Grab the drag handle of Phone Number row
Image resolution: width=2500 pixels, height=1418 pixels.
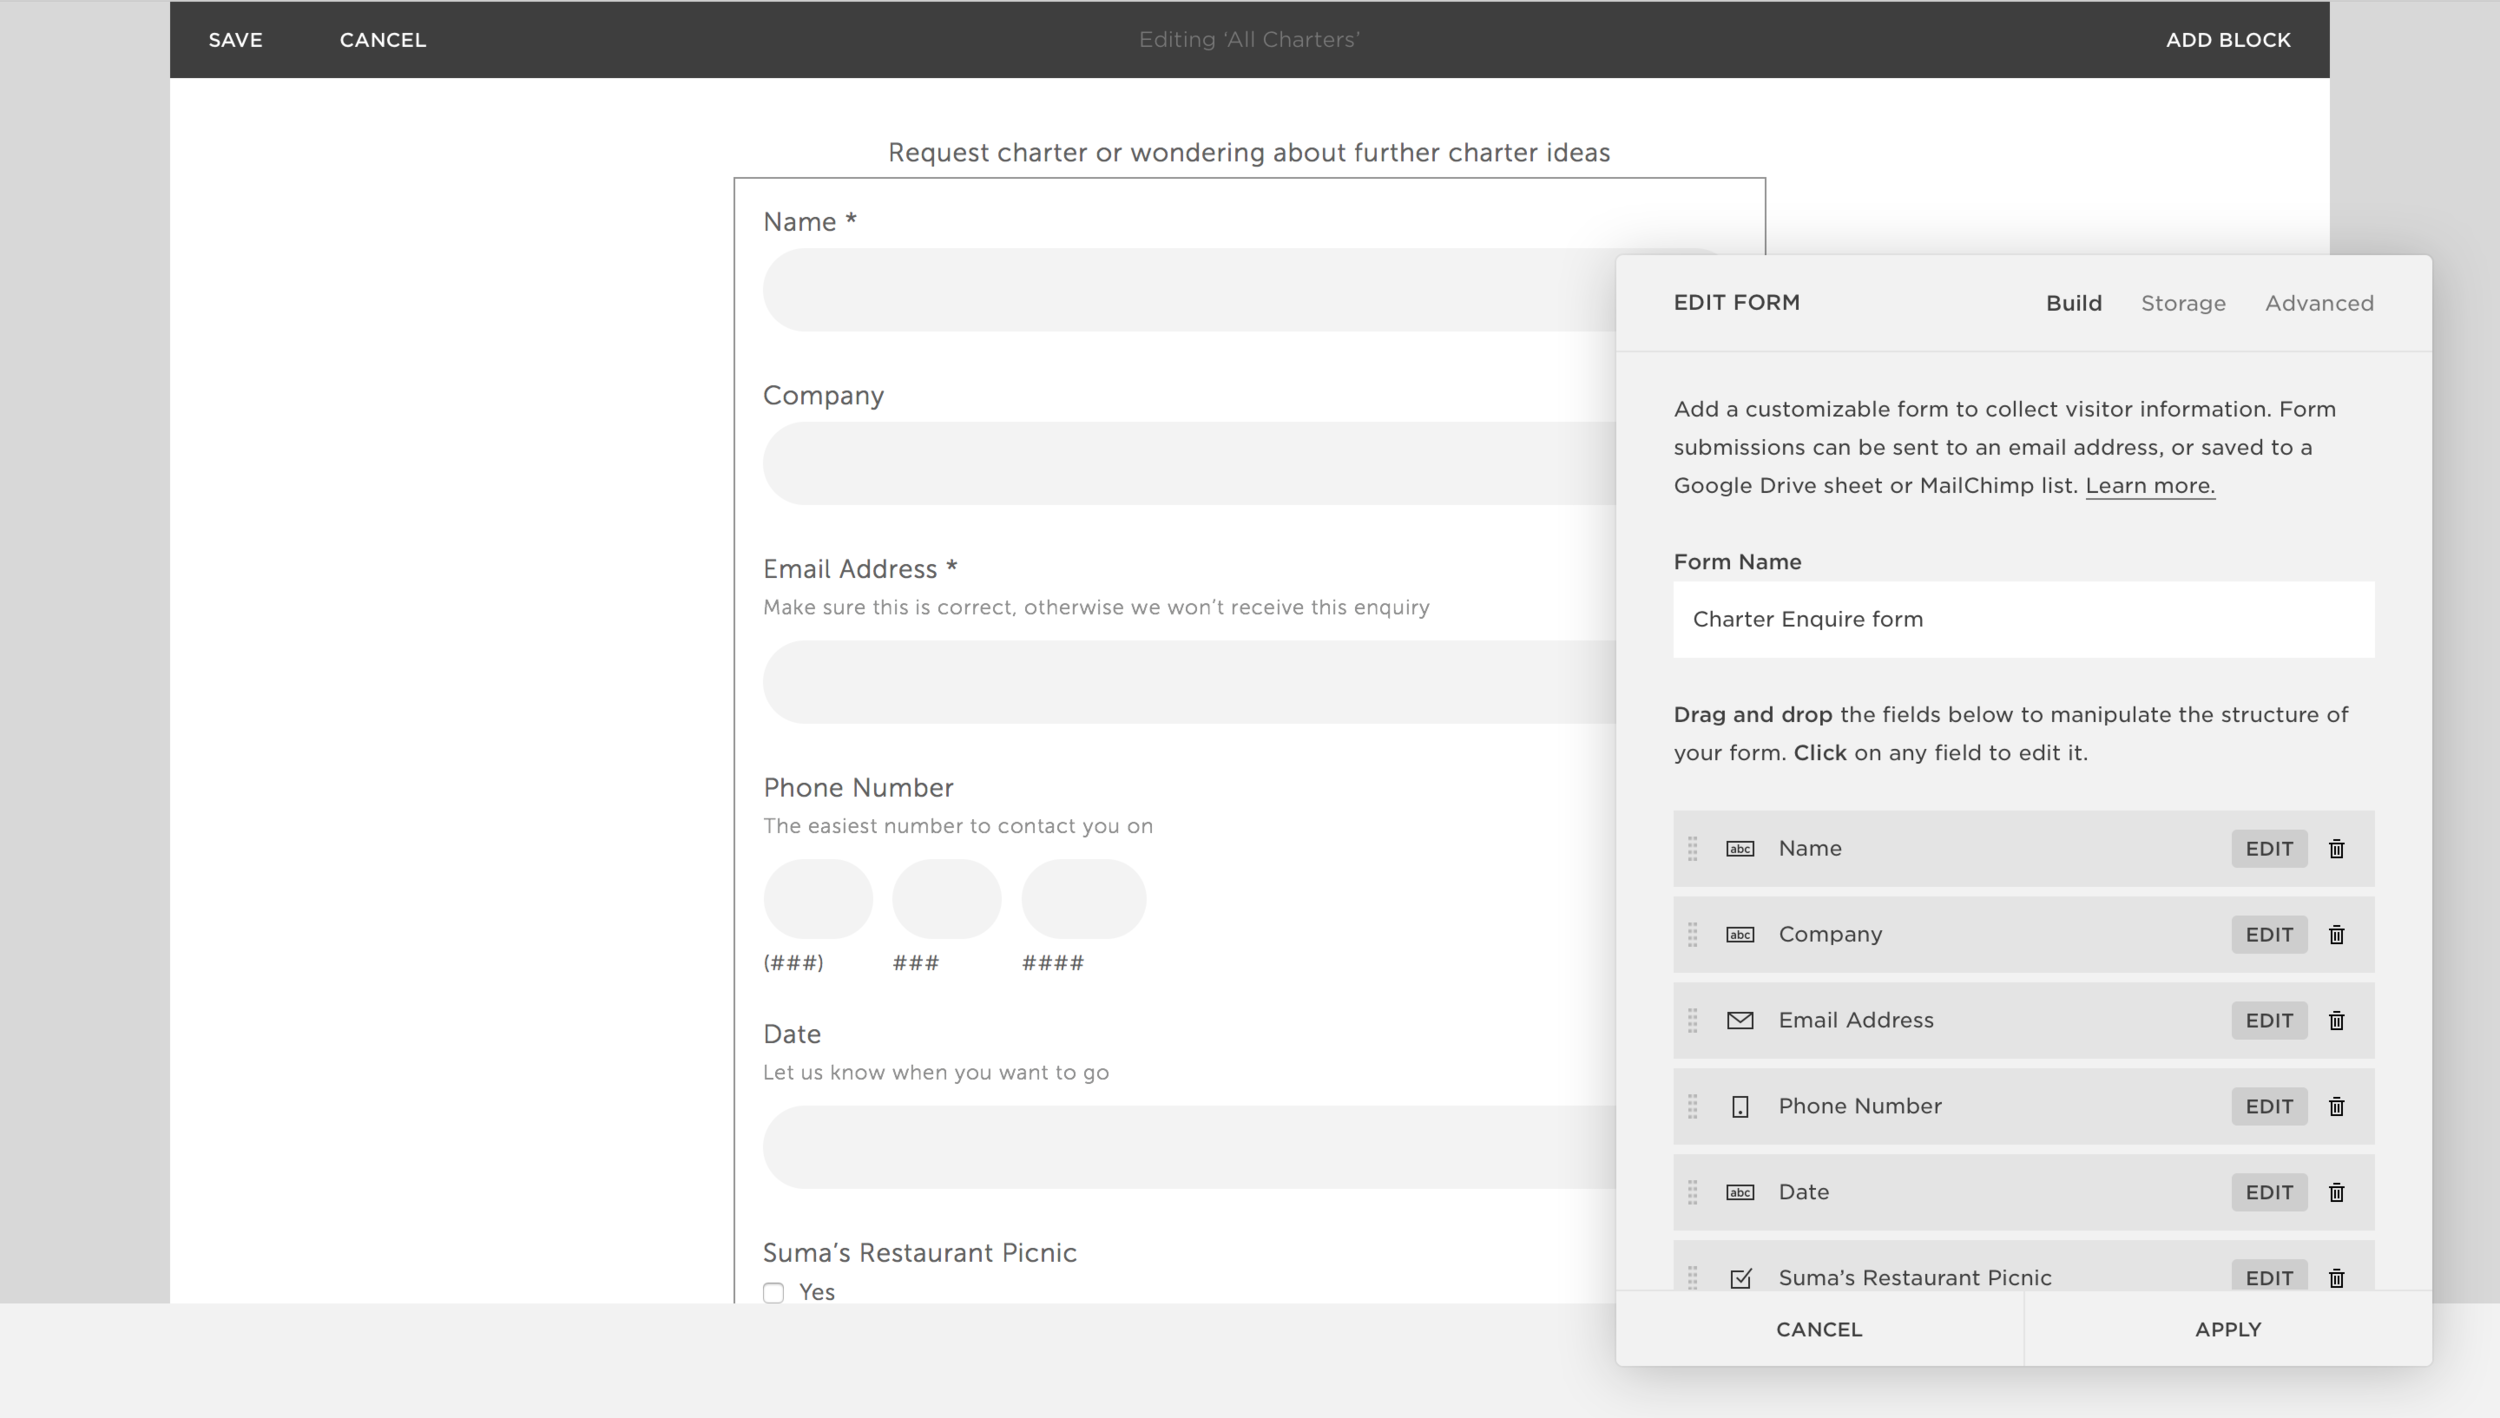(x=1692, y=1106)
